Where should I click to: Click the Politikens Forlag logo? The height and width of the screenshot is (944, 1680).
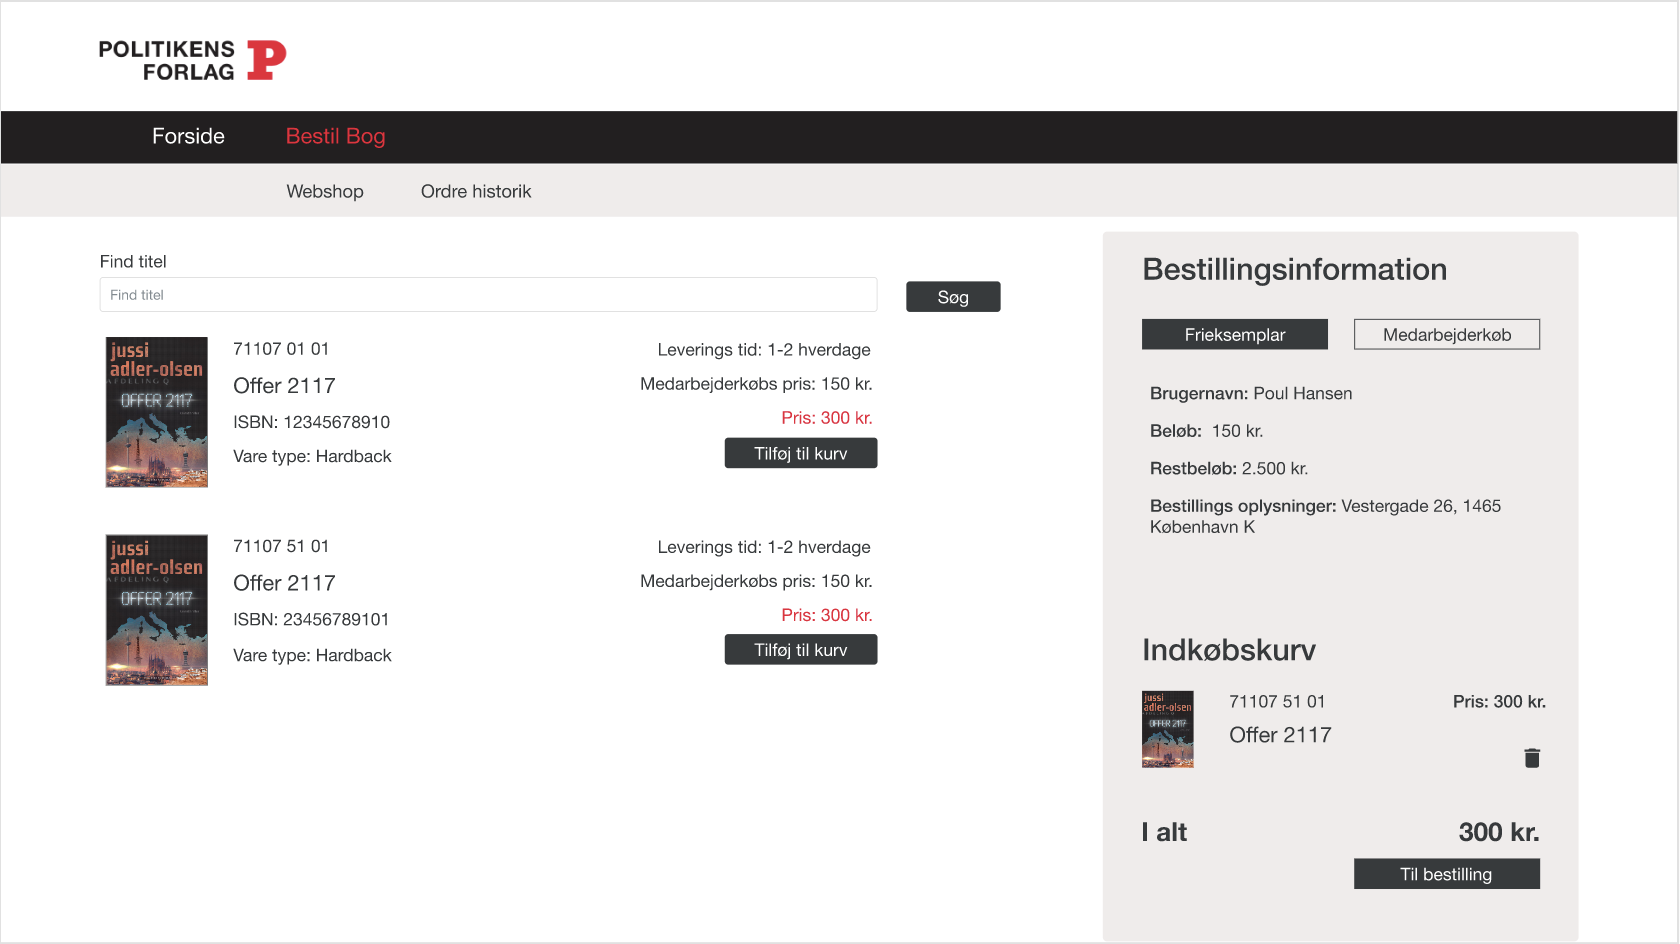192,60
